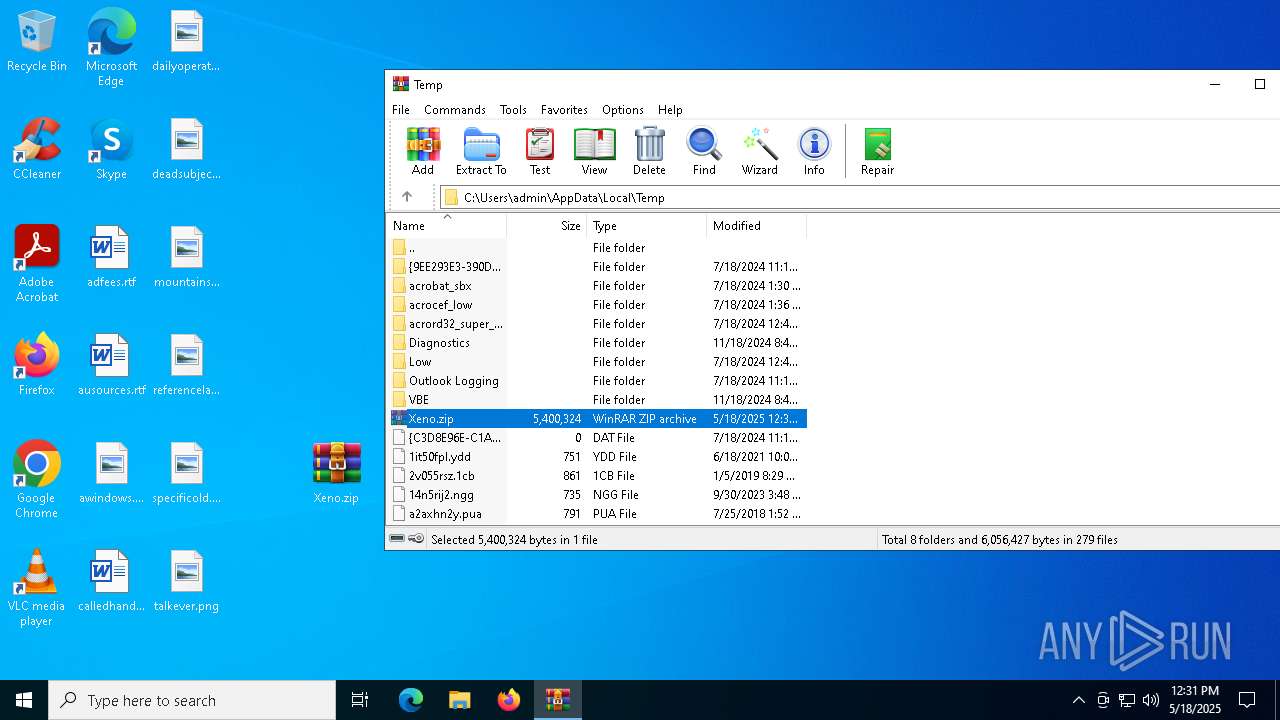The width and height of the screenshot is (1280, 720).
Task: Open CCleaner desktop shortcut
Action: (37, 149)
